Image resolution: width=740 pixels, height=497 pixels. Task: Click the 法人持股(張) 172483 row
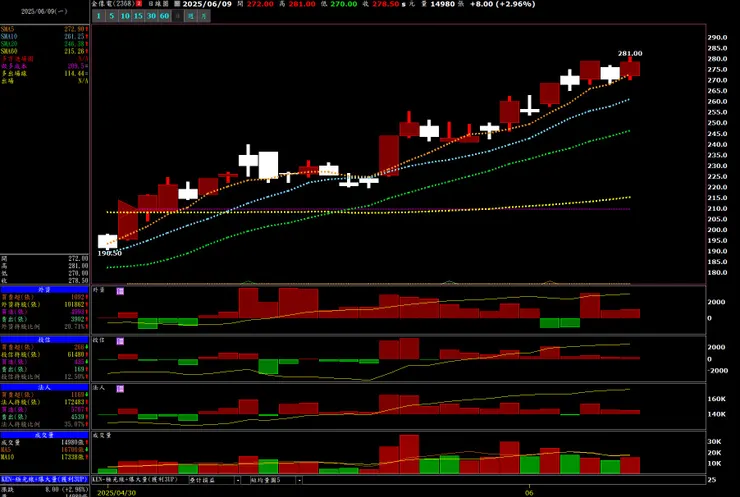pos(44,402)
